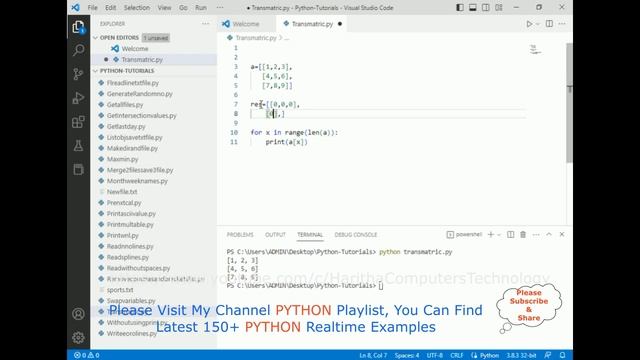Click the editor vertical scrollbar
Image resolution: width=640 pixels, height=360 pixels.
pyautogui.click(x=569, y=104)
